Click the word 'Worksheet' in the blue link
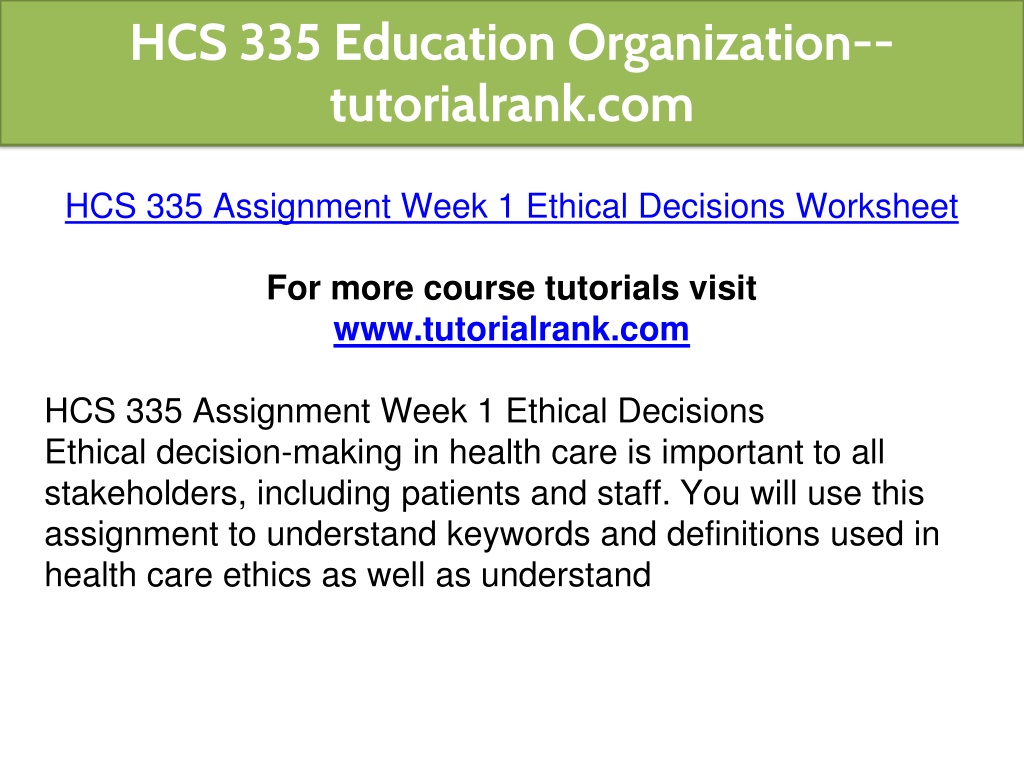The height and width of the screenshot is (768, 1024). pos(876,206)
